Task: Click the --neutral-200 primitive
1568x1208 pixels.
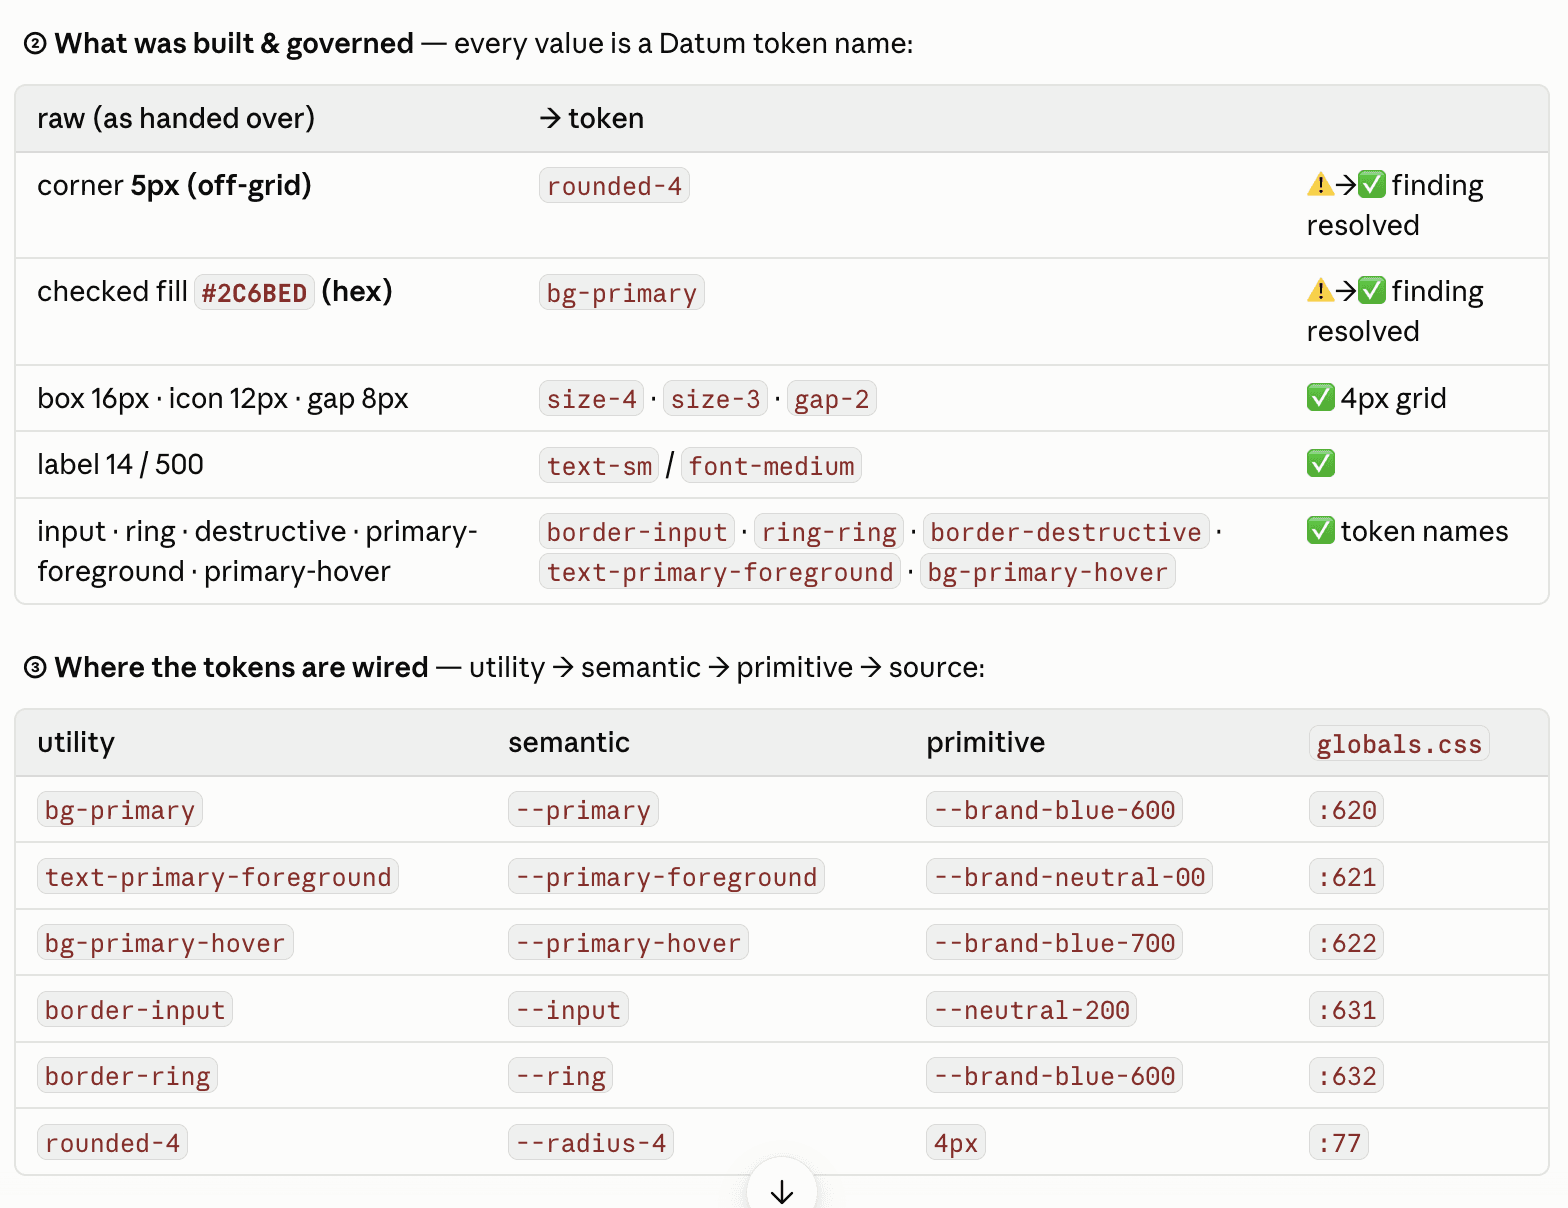Action: point(1031,1010)
